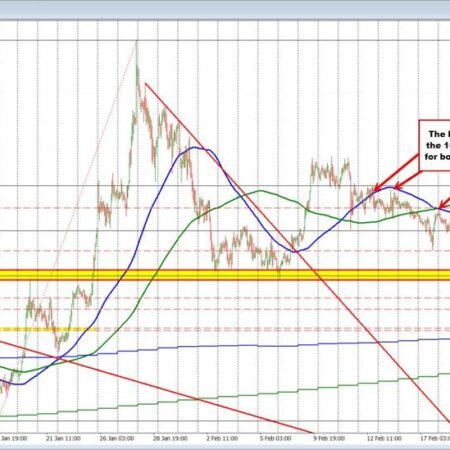Click the '9 Feb 19:00' time axis label

329,438
